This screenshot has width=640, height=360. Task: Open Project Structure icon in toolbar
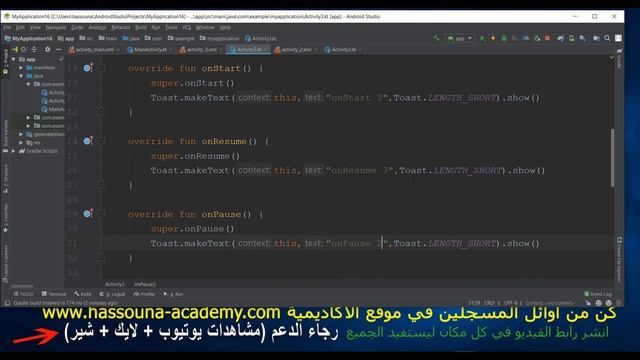596,38
